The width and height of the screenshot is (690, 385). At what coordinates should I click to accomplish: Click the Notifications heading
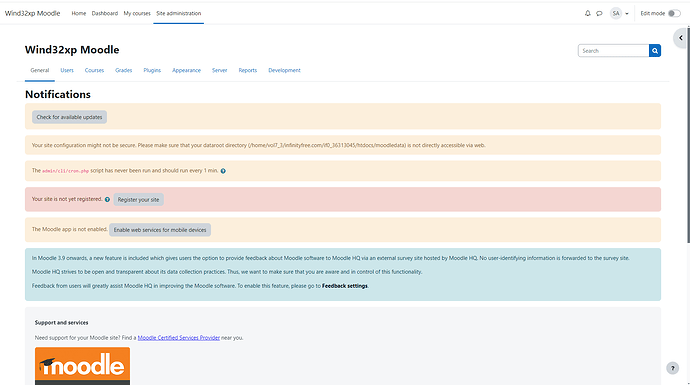point(58,94)
